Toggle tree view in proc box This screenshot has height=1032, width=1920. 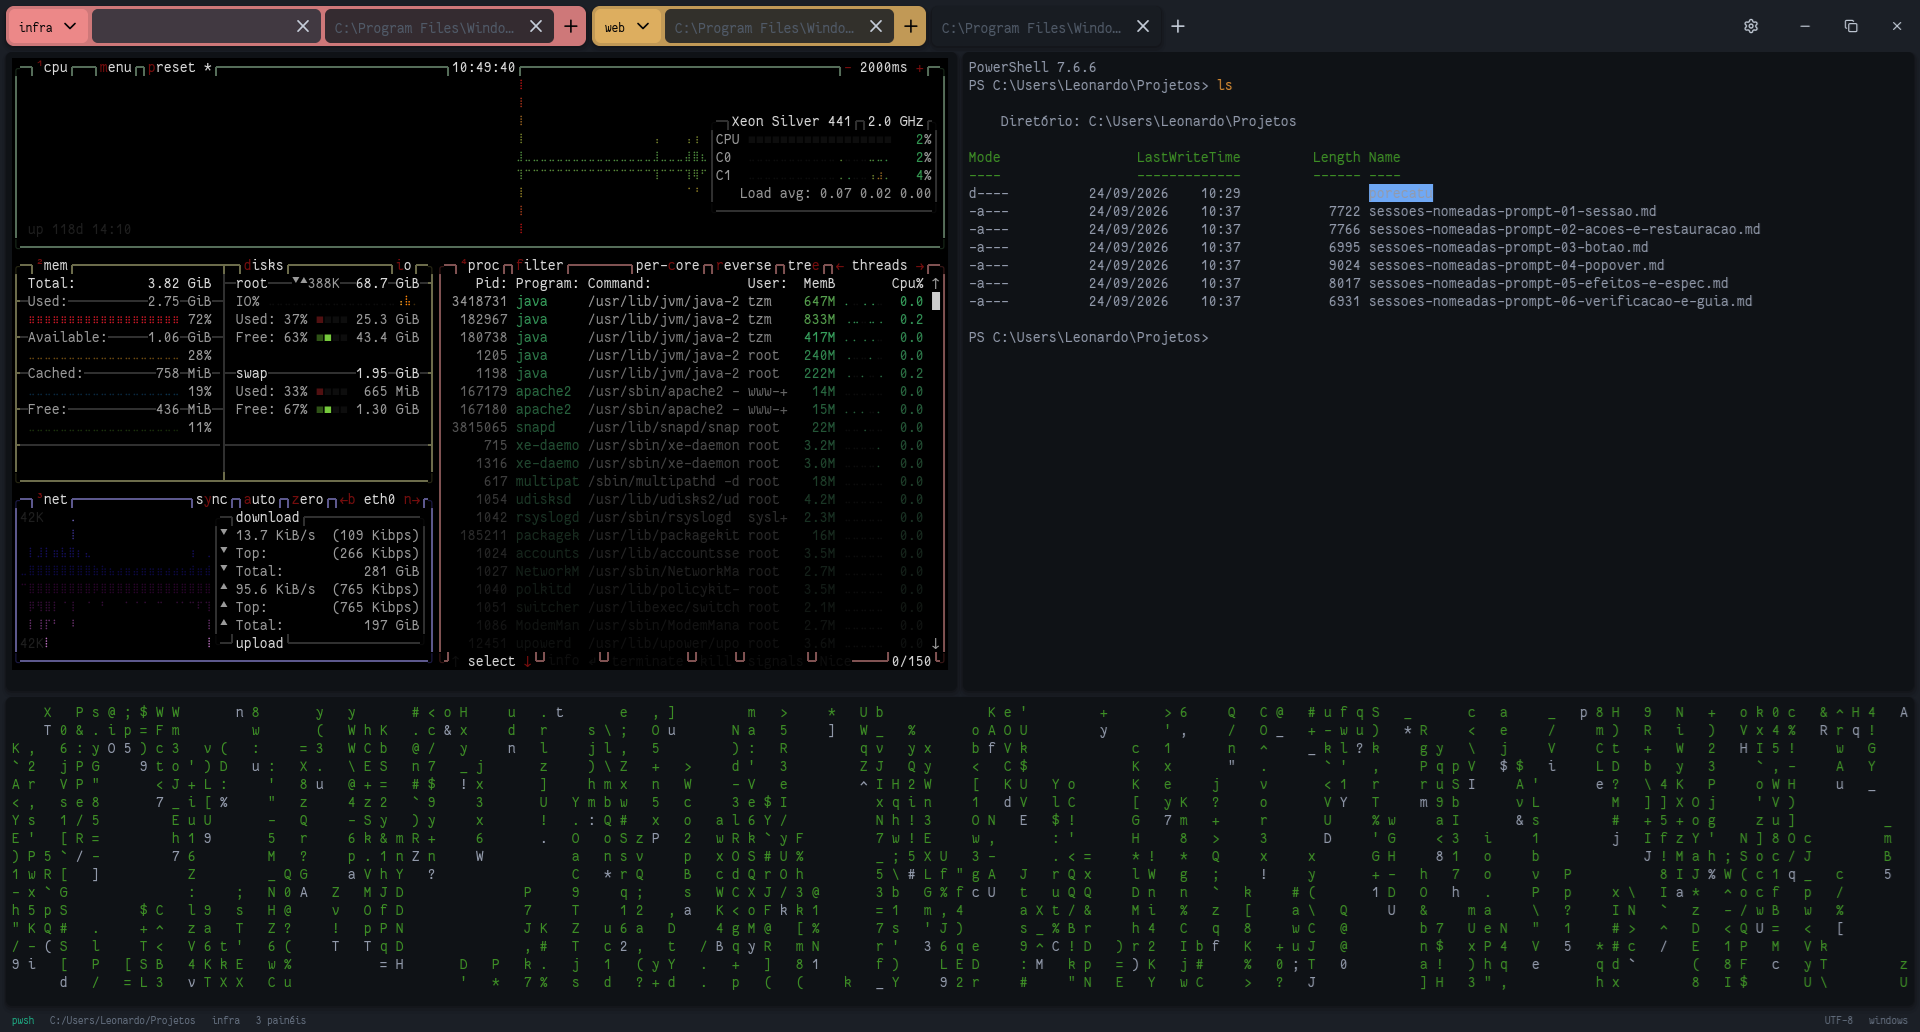click(x=803, y=265)
